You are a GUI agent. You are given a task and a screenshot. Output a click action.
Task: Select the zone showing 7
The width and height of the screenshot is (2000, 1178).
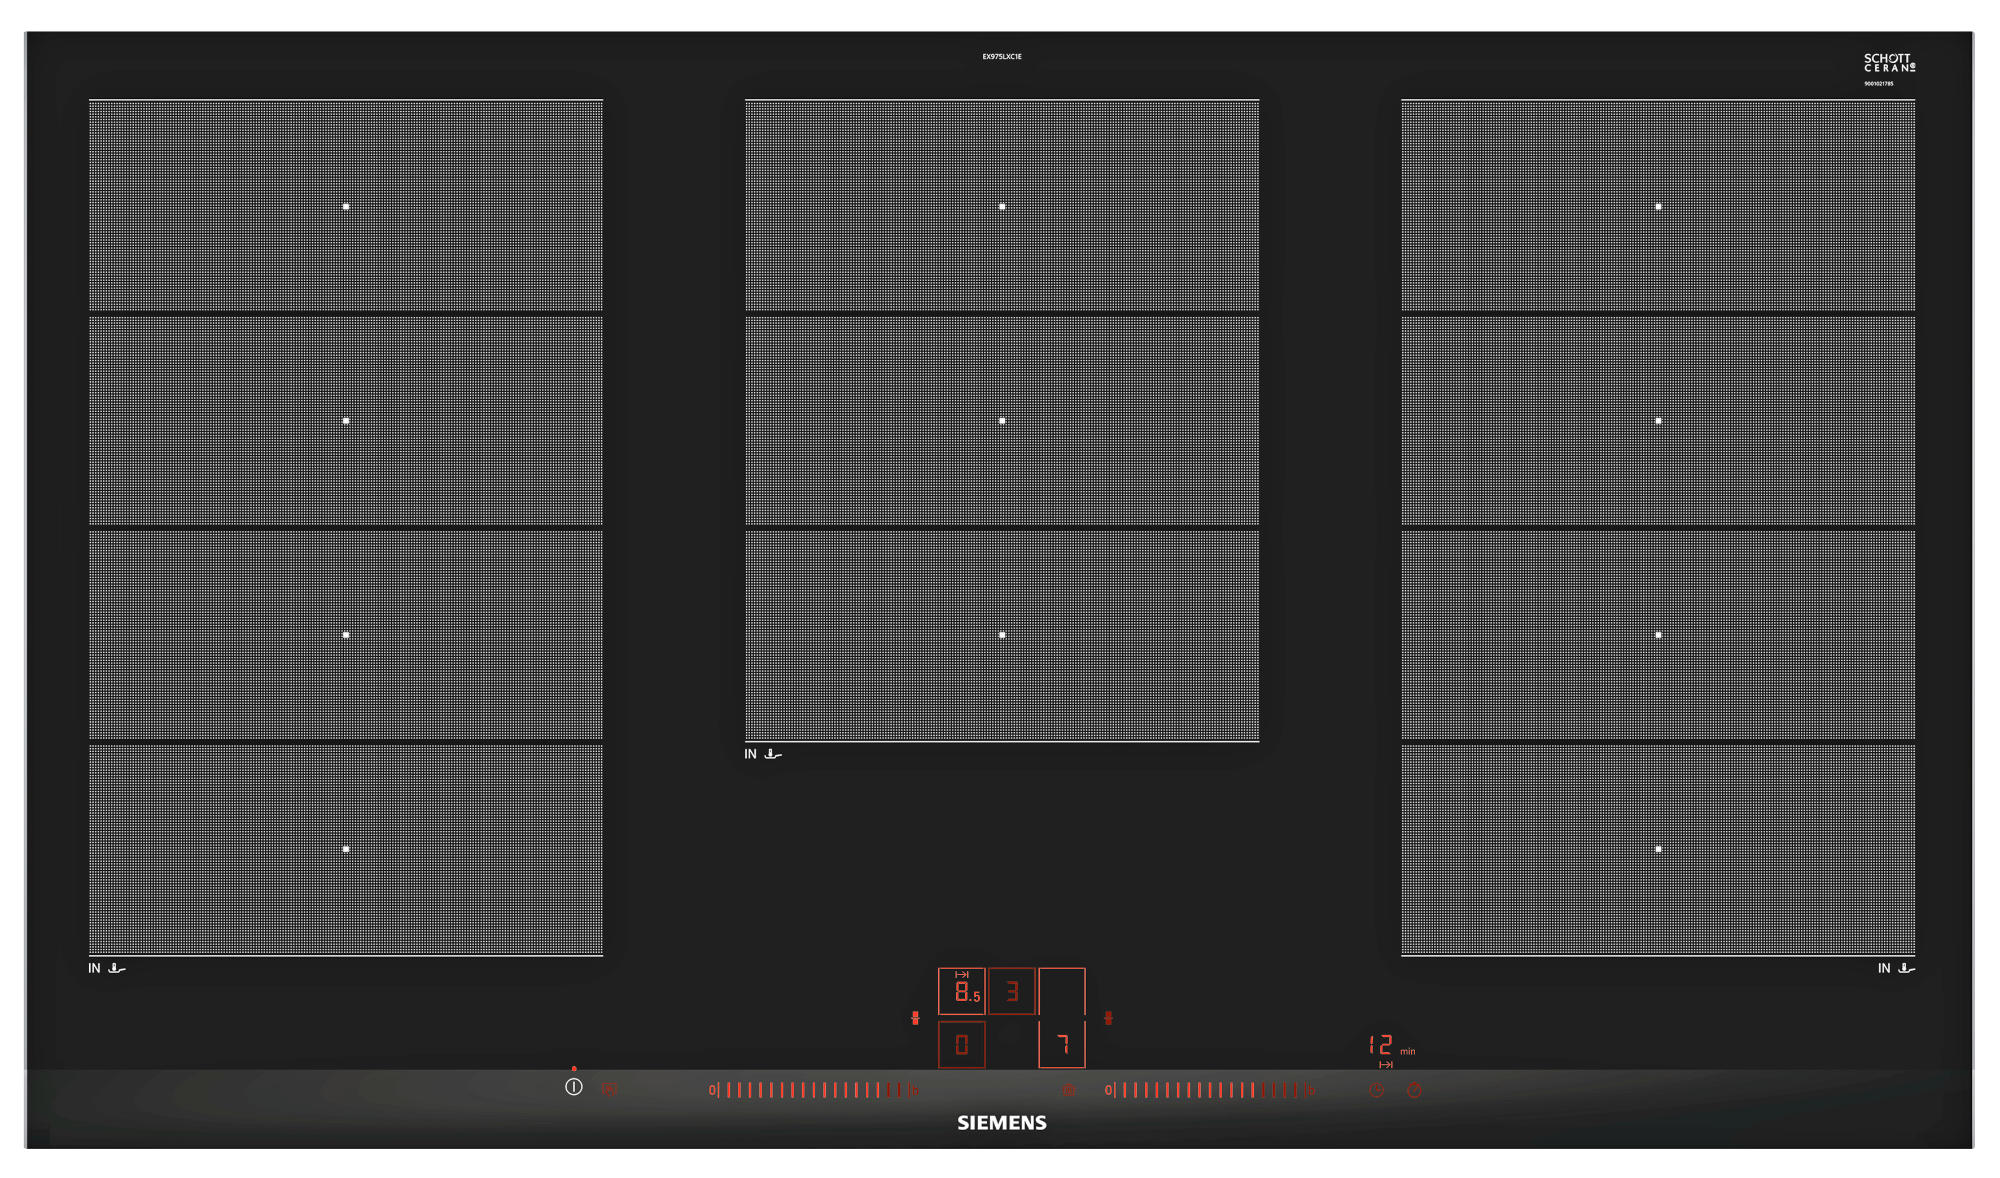click(x=1062, y=1045)
